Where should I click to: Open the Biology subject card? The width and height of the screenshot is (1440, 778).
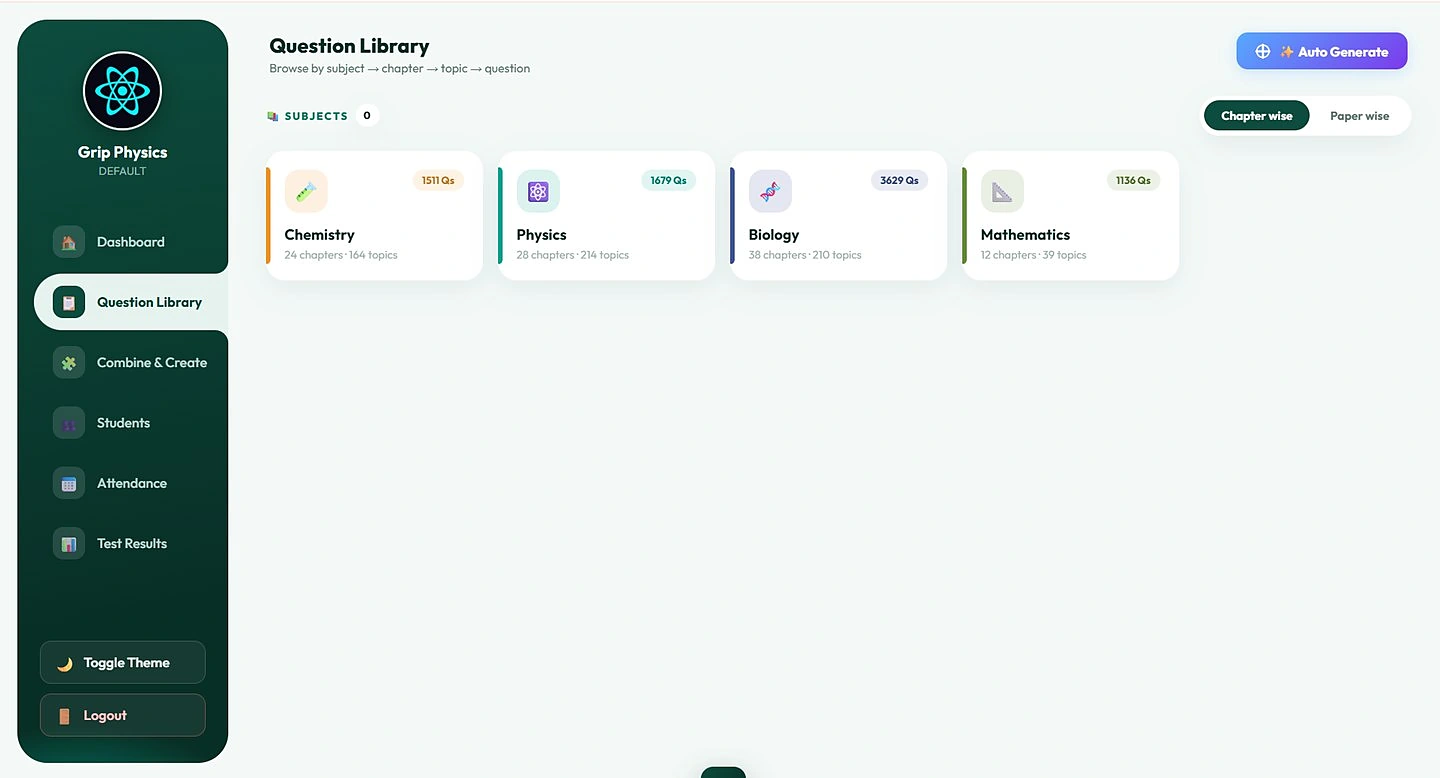pyautogui.click(x=838, y=215)
